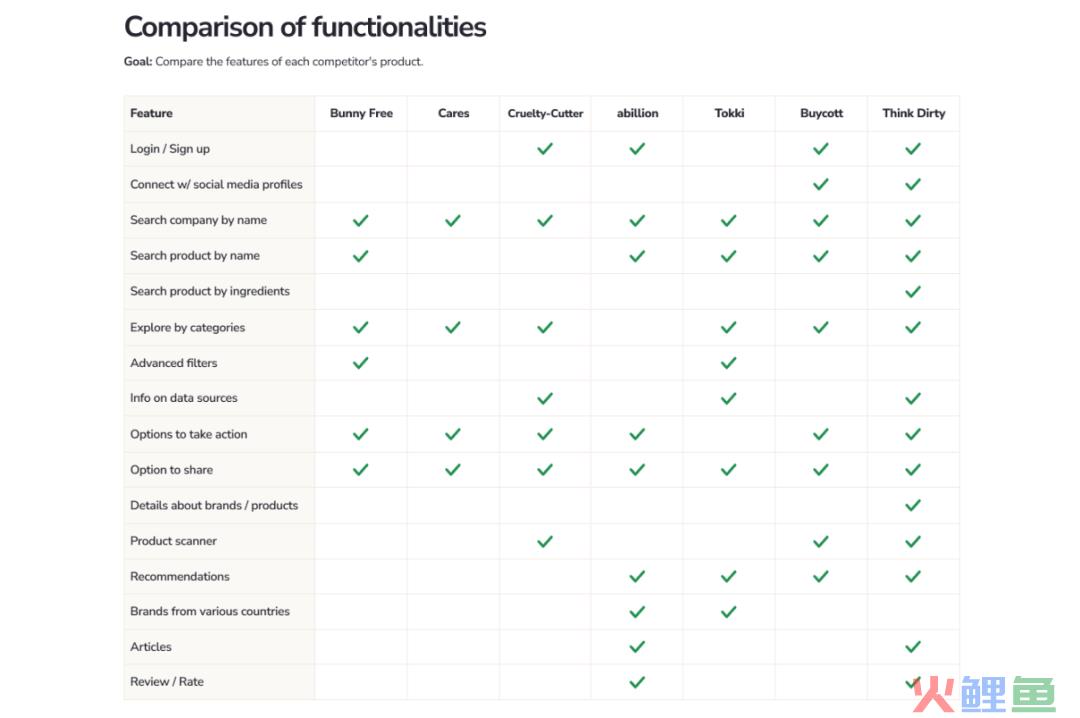Click the Buycott Recommendations checkmark

820,576
